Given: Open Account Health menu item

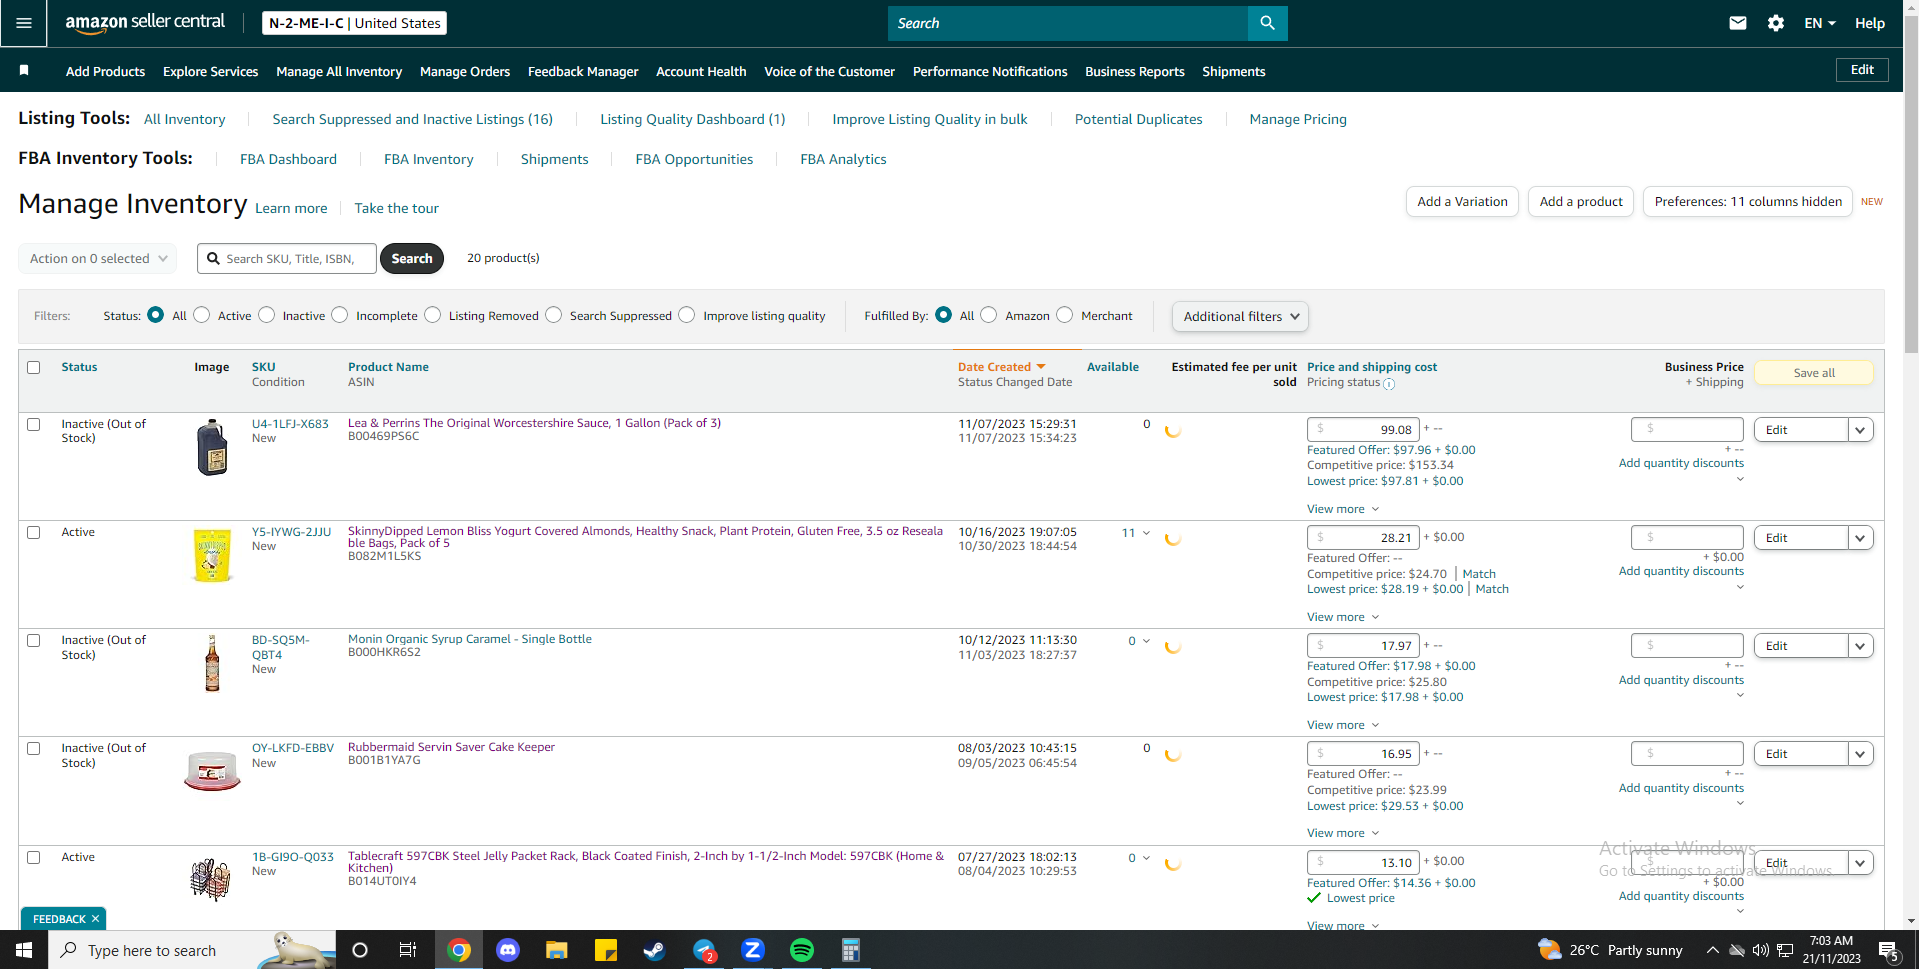Looking at the screenshot, I should (701, 71).
